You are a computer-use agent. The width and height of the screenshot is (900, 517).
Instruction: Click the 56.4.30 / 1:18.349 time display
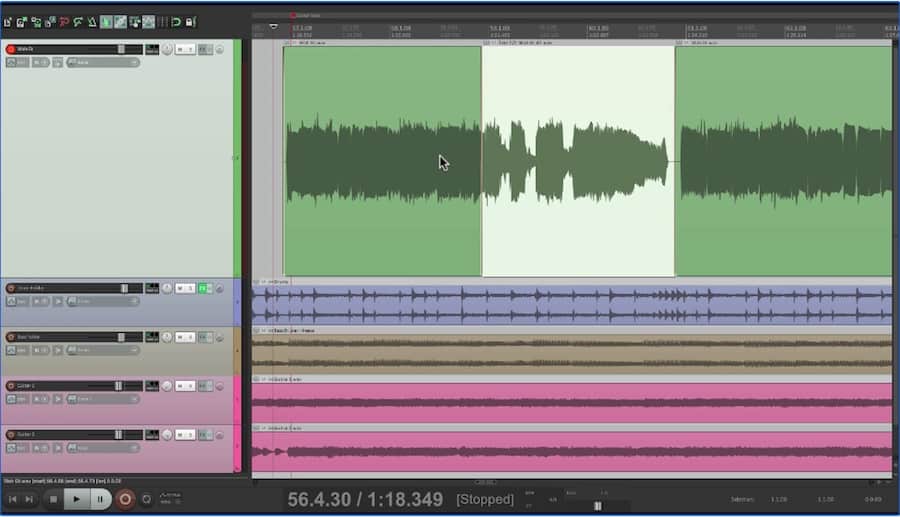pos(365,499)
